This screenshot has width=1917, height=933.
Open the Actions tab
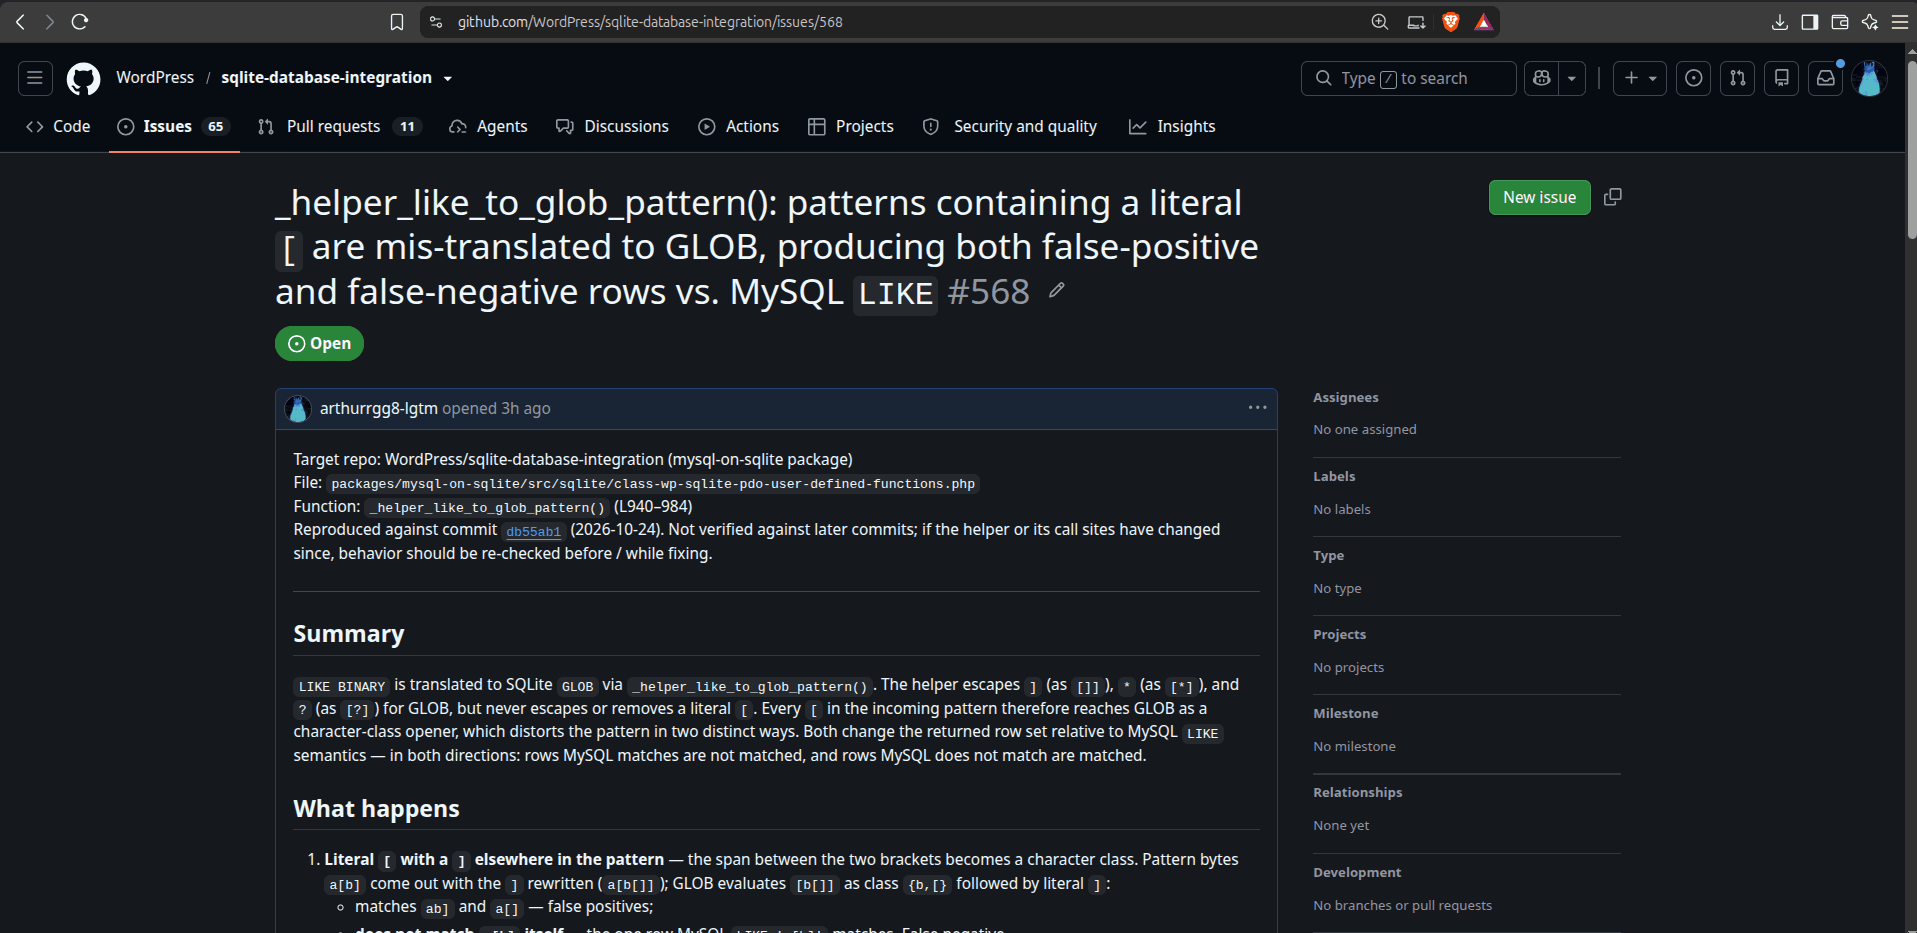click(739, 127)
